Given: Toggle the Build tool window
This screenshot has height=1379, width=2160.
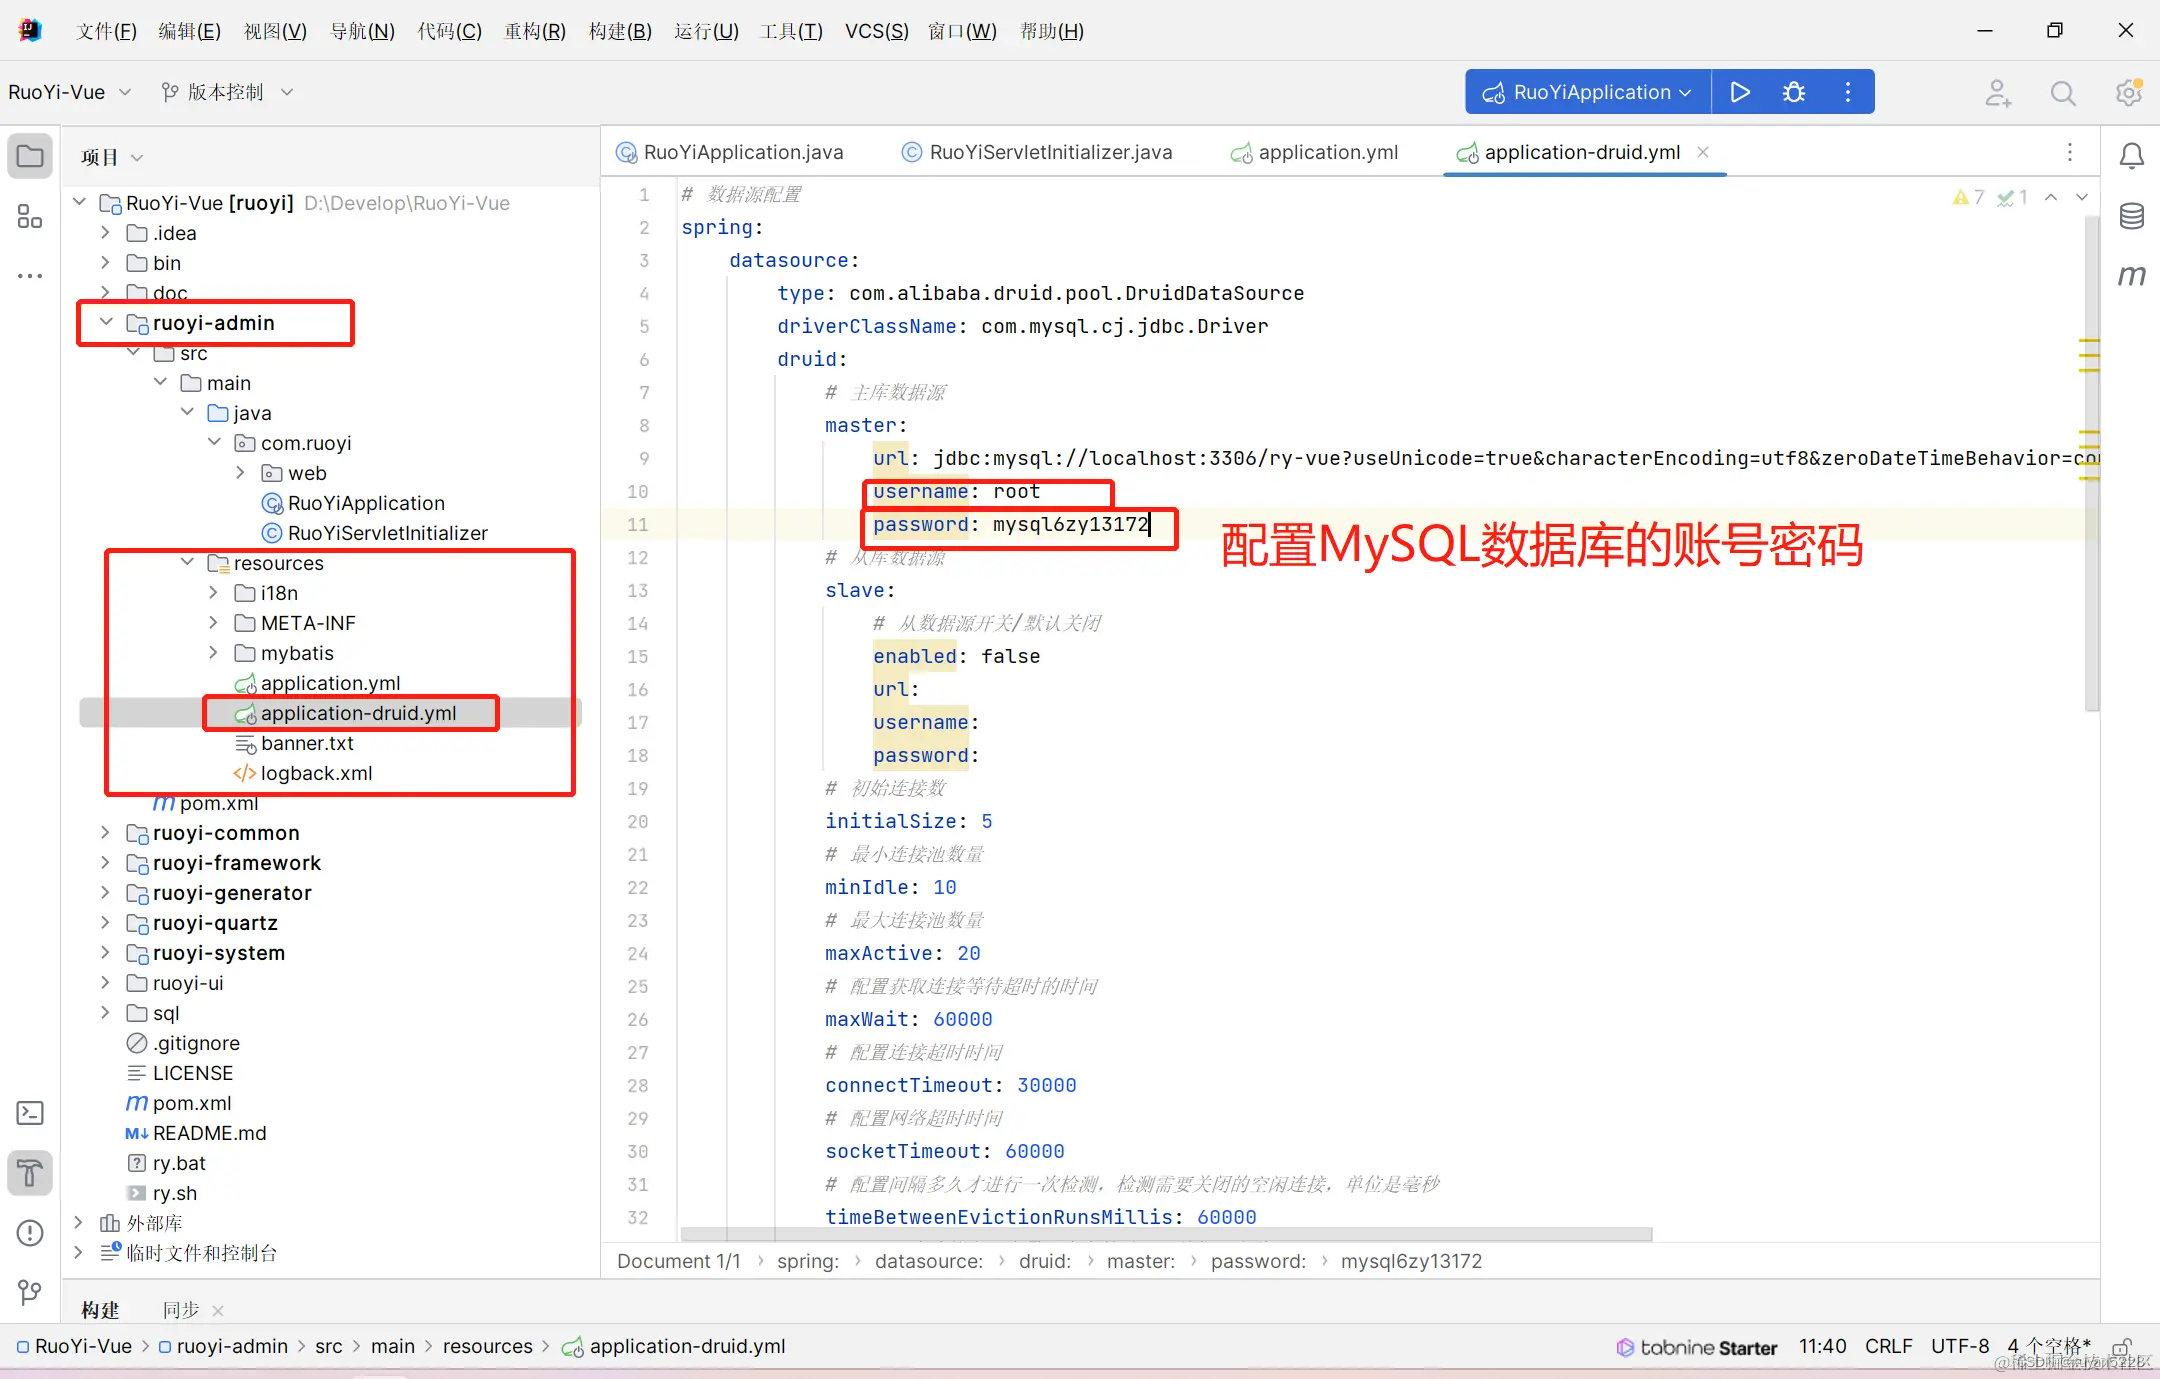Looking at the screenshot, I should pyautogui.click(x=30, y=1172).
